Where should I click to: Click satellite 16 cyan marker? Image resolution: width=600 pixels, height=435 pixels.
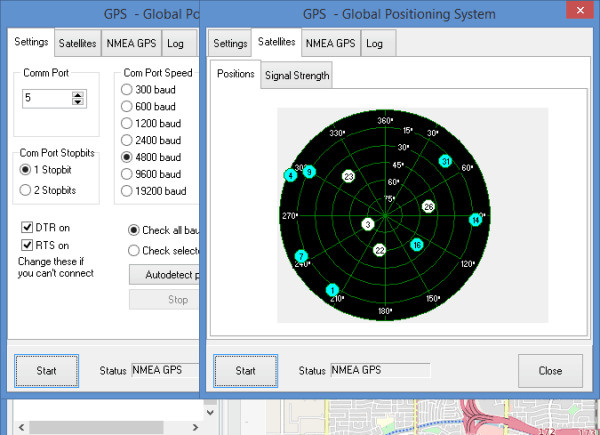417,244
